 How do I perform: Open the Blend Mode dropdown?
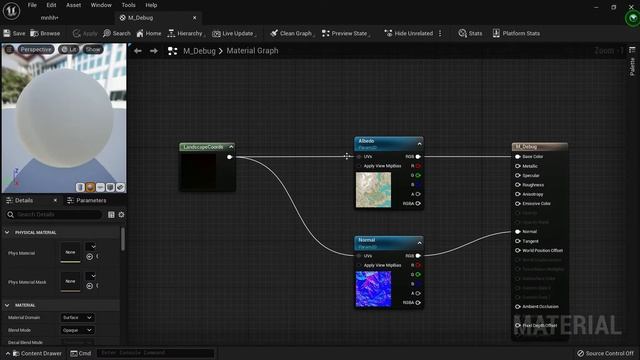(78, 330)
